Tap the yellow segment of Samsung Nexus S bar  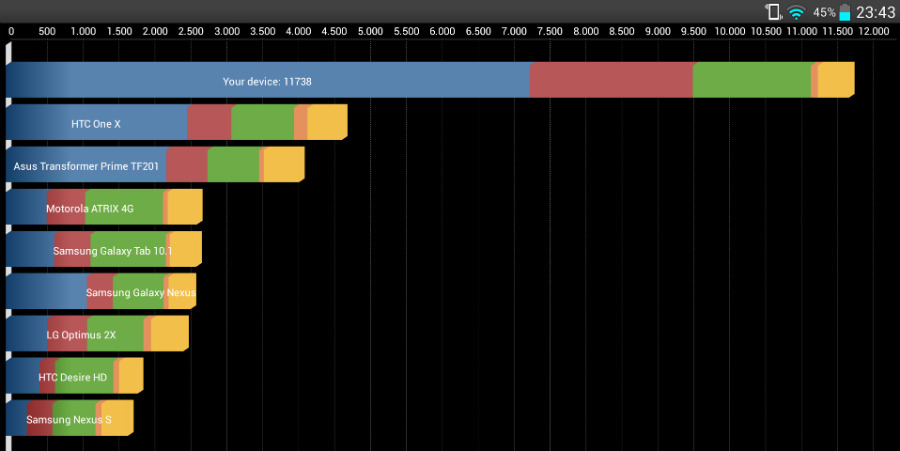(x=117, y=418)
